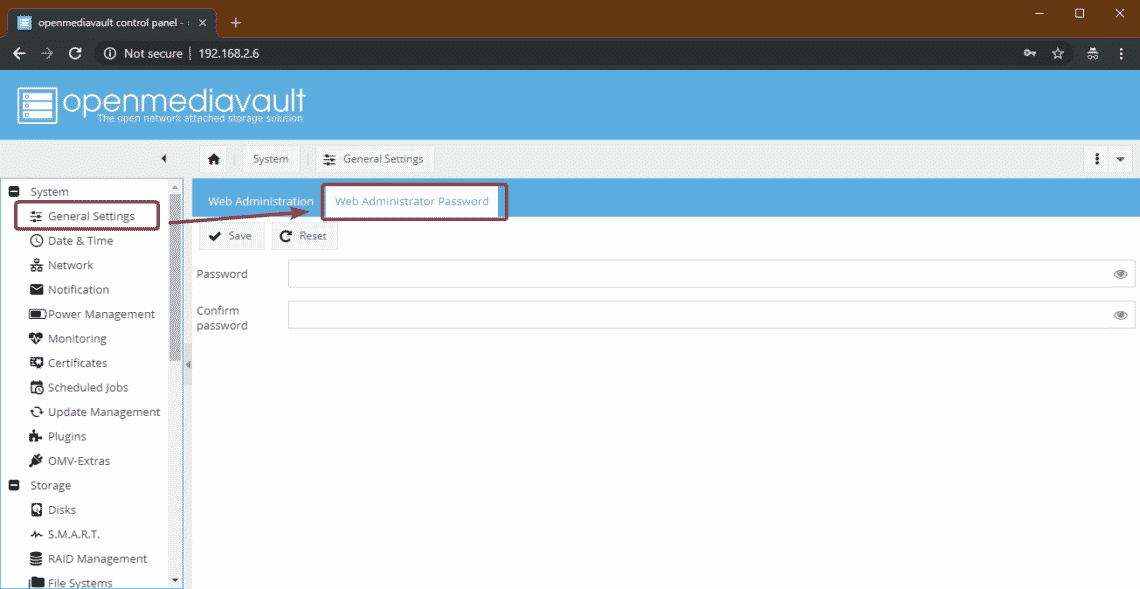Image resolution: width=1140 pixels, height=589 pixels.
Task: Open the user dropdown arrow at top right
Action: pos(1120,159)
